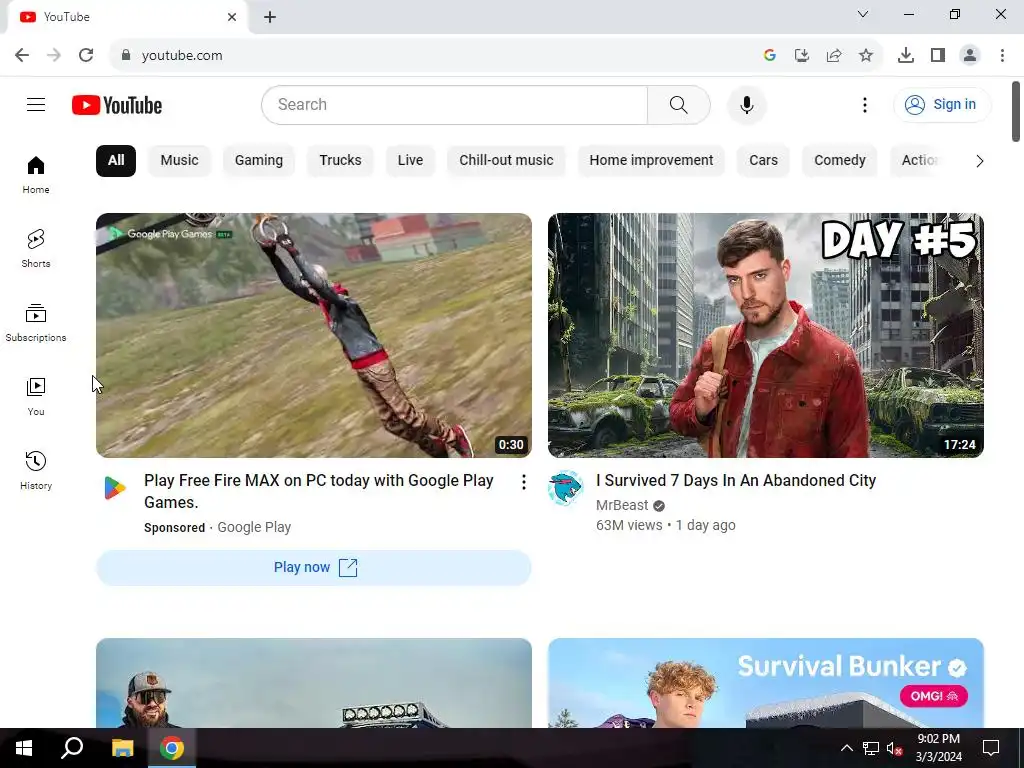Open Chrome three-dot menu
Image resolution: width=1024 pixels, height=768 pixels.
[1002, 55]
